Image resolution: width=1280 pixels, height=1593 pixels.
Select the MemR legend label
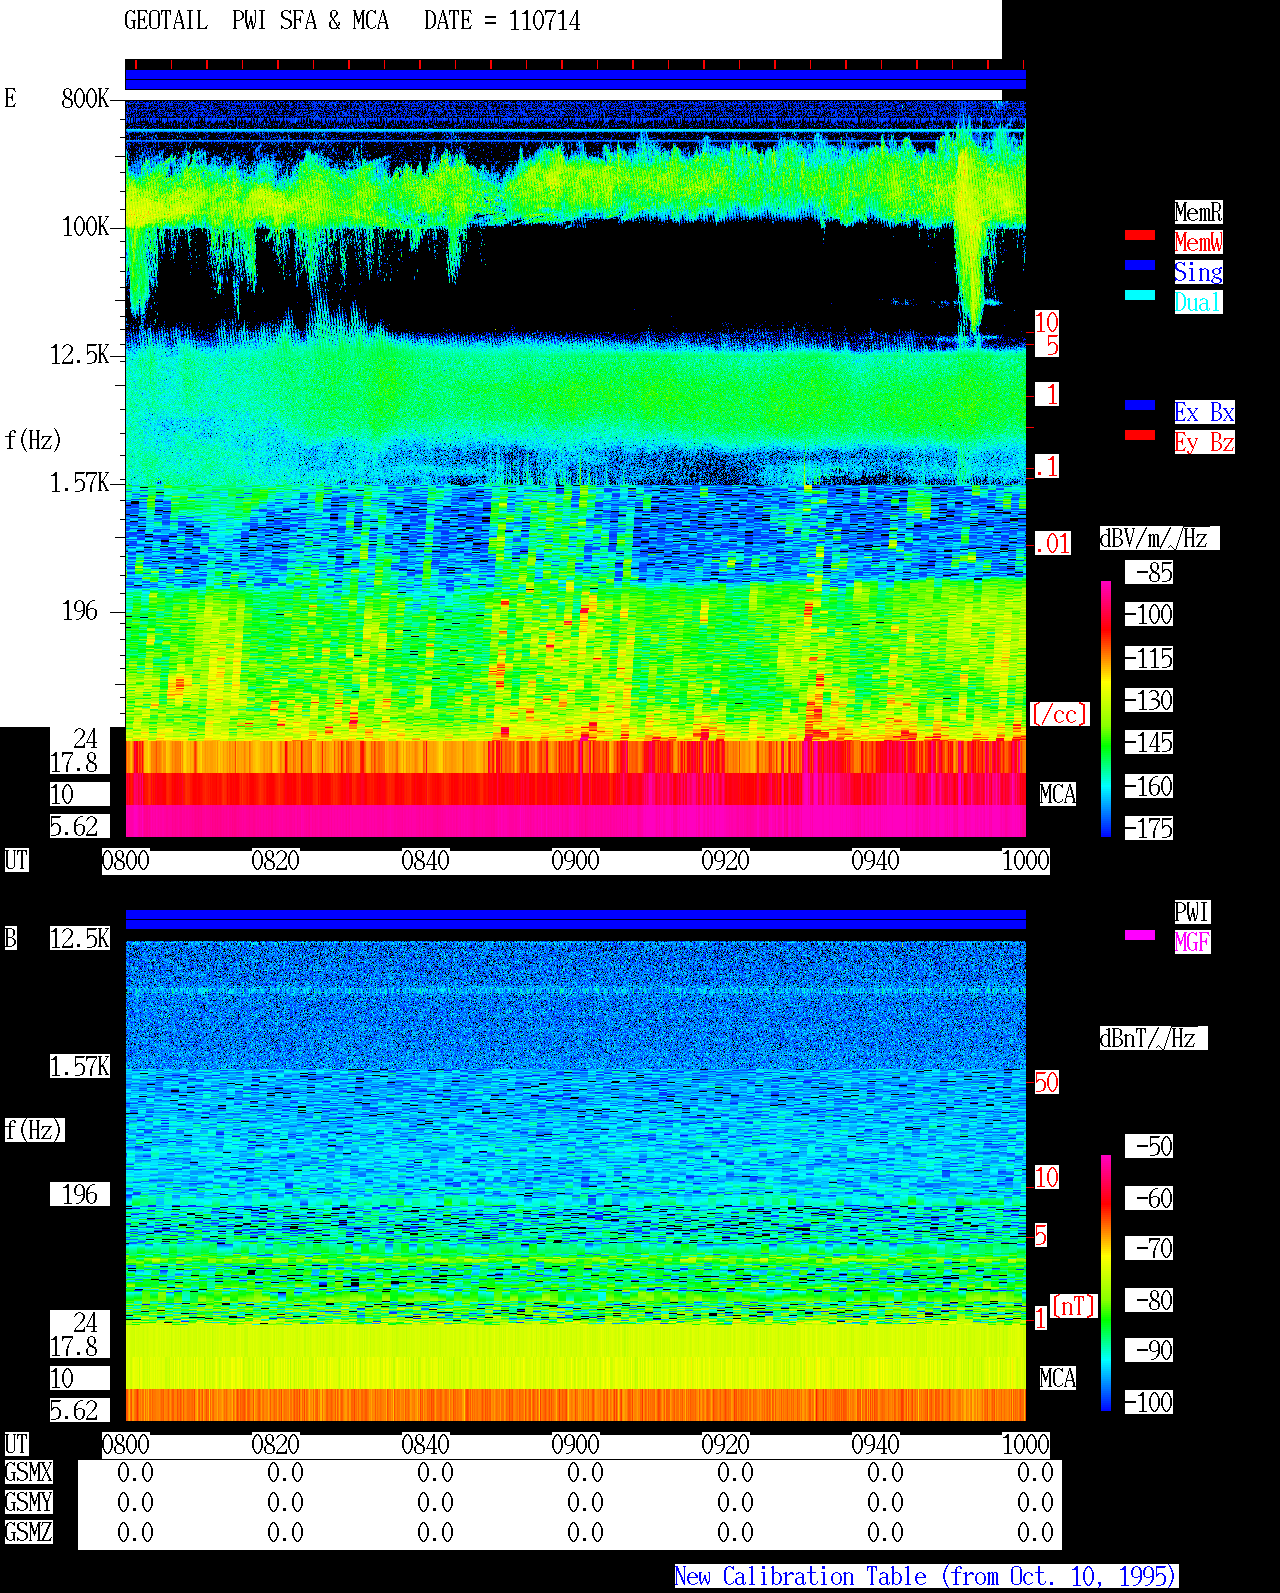click(x=1198, y=212)
